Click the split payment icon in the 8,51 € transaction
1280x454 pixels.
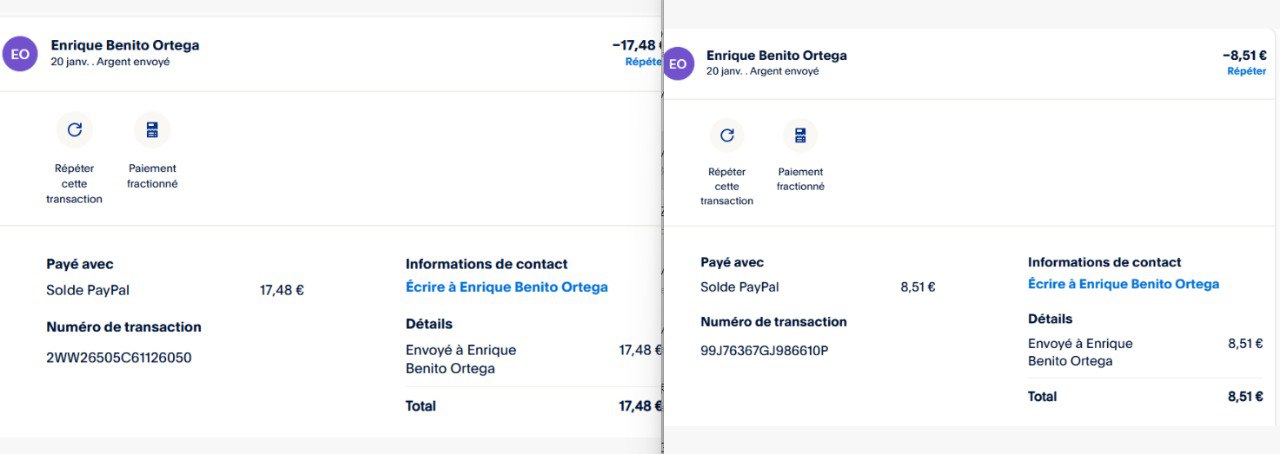[x=800, y=135]
